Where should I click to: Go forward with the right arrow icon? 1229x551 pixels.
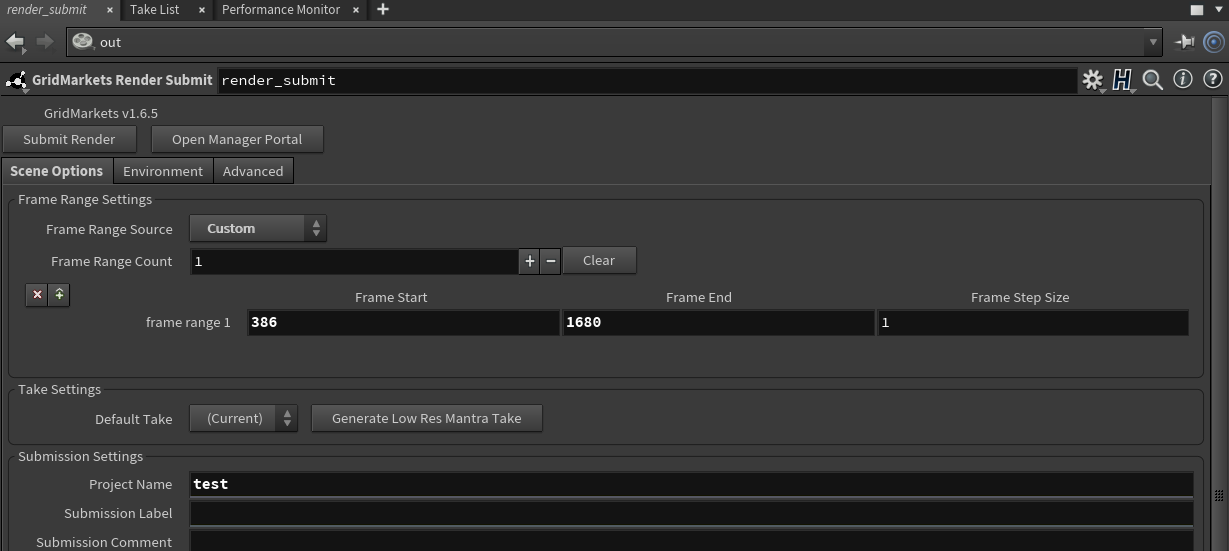click(45, 42)
